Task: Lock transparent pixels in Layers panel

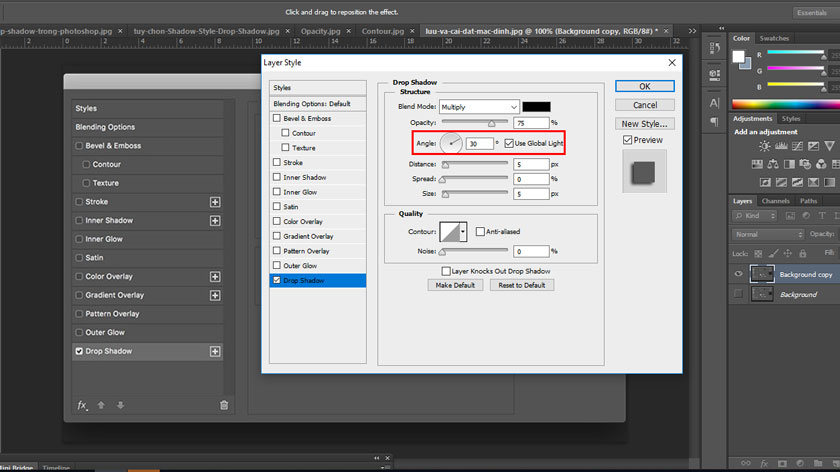Action: click(758, 253)
